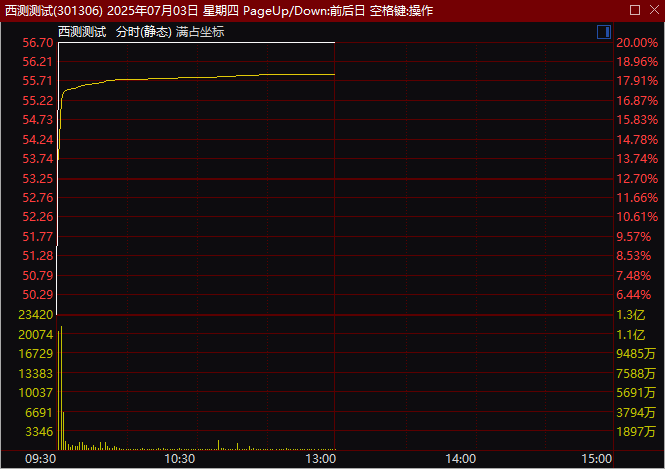Click the price label 55.22

[38, 100]
